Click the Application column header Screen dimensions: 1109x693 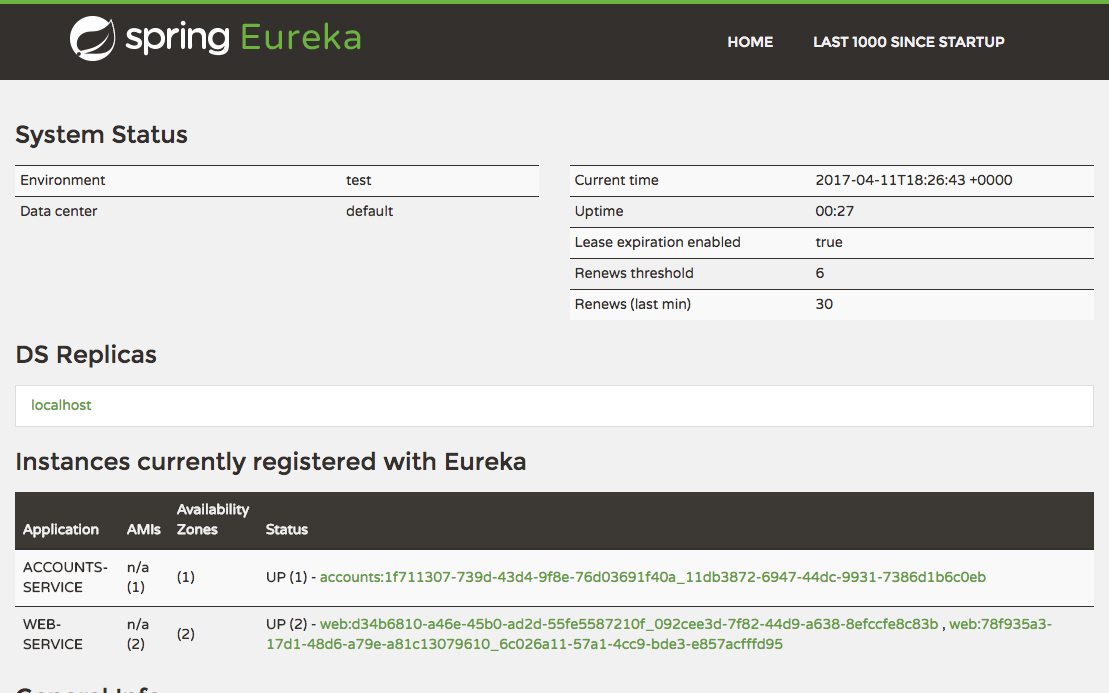point(61,530)
